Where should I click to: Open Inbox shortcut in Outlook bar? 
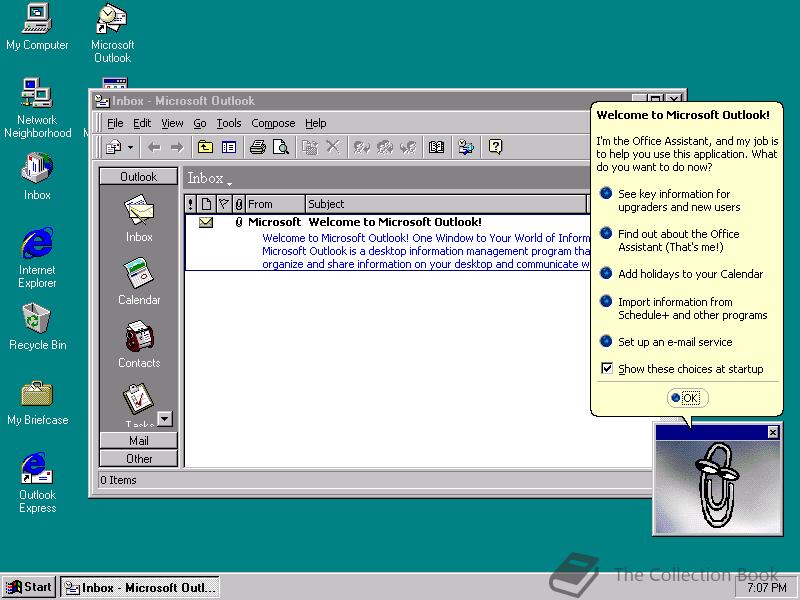point(139,218)
